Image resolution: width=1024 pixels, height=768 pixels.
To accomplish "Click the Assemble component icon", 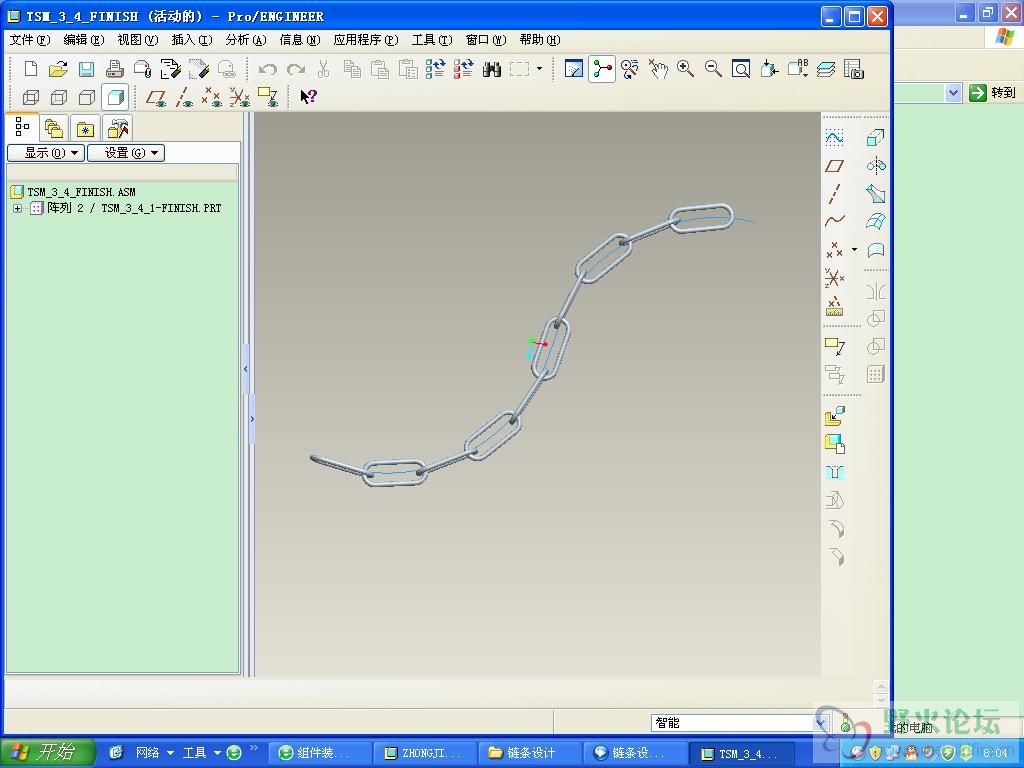I will point(835,416).
